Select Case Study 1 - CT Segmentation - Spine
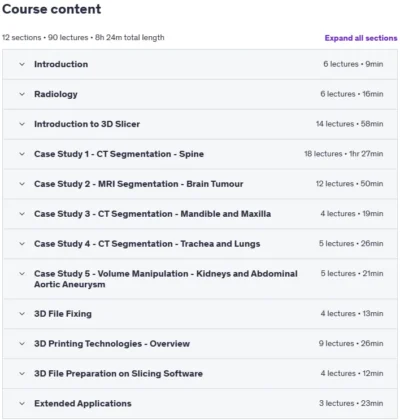This screenshot has width=400, height=420. (119, 154)
